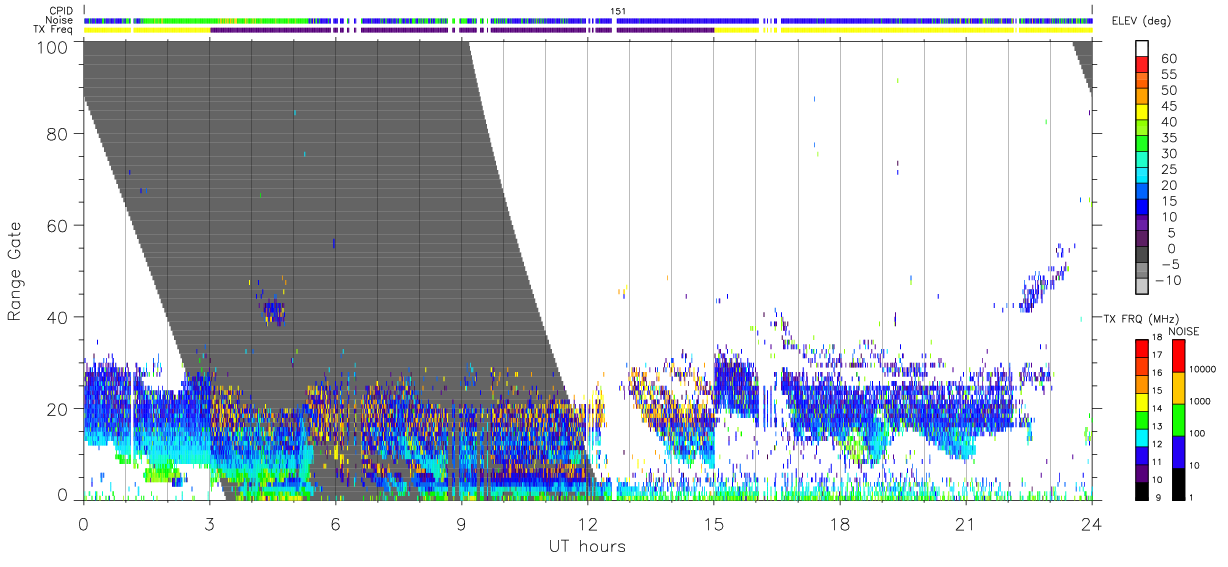Select the red top segment of the TX FRQ bar
This screenshot has width=1228, height=567.
pyautogui.click(x=1141, y=348)
